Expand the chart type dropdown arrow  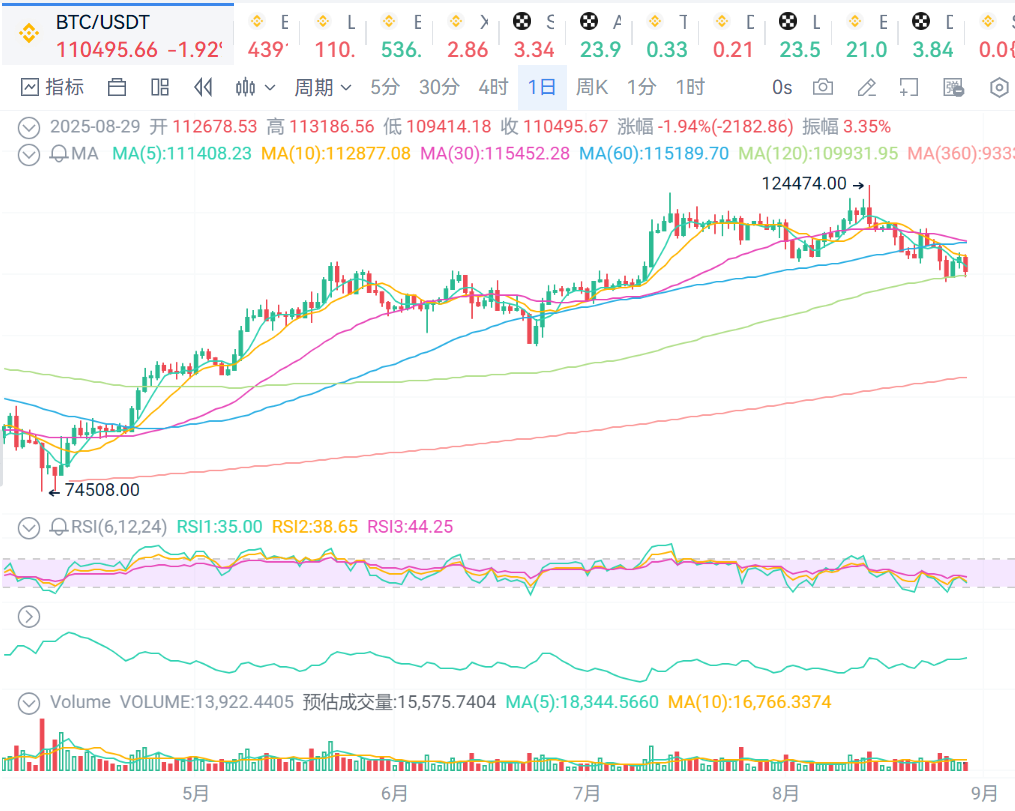tap(270, 87)
